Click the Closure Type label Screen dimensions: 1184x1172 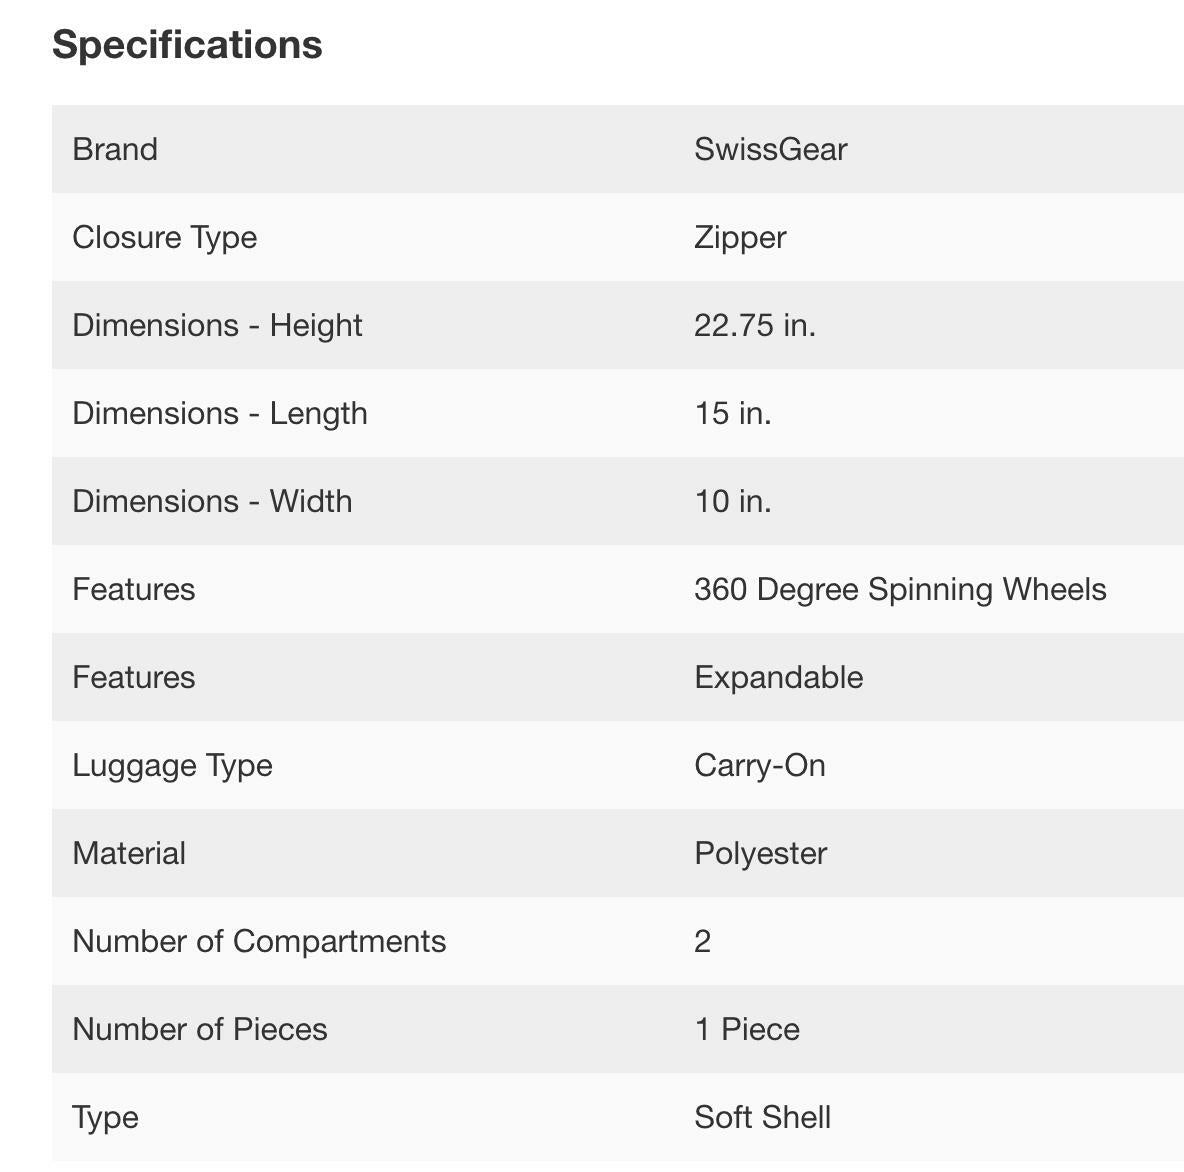[165, 237]
